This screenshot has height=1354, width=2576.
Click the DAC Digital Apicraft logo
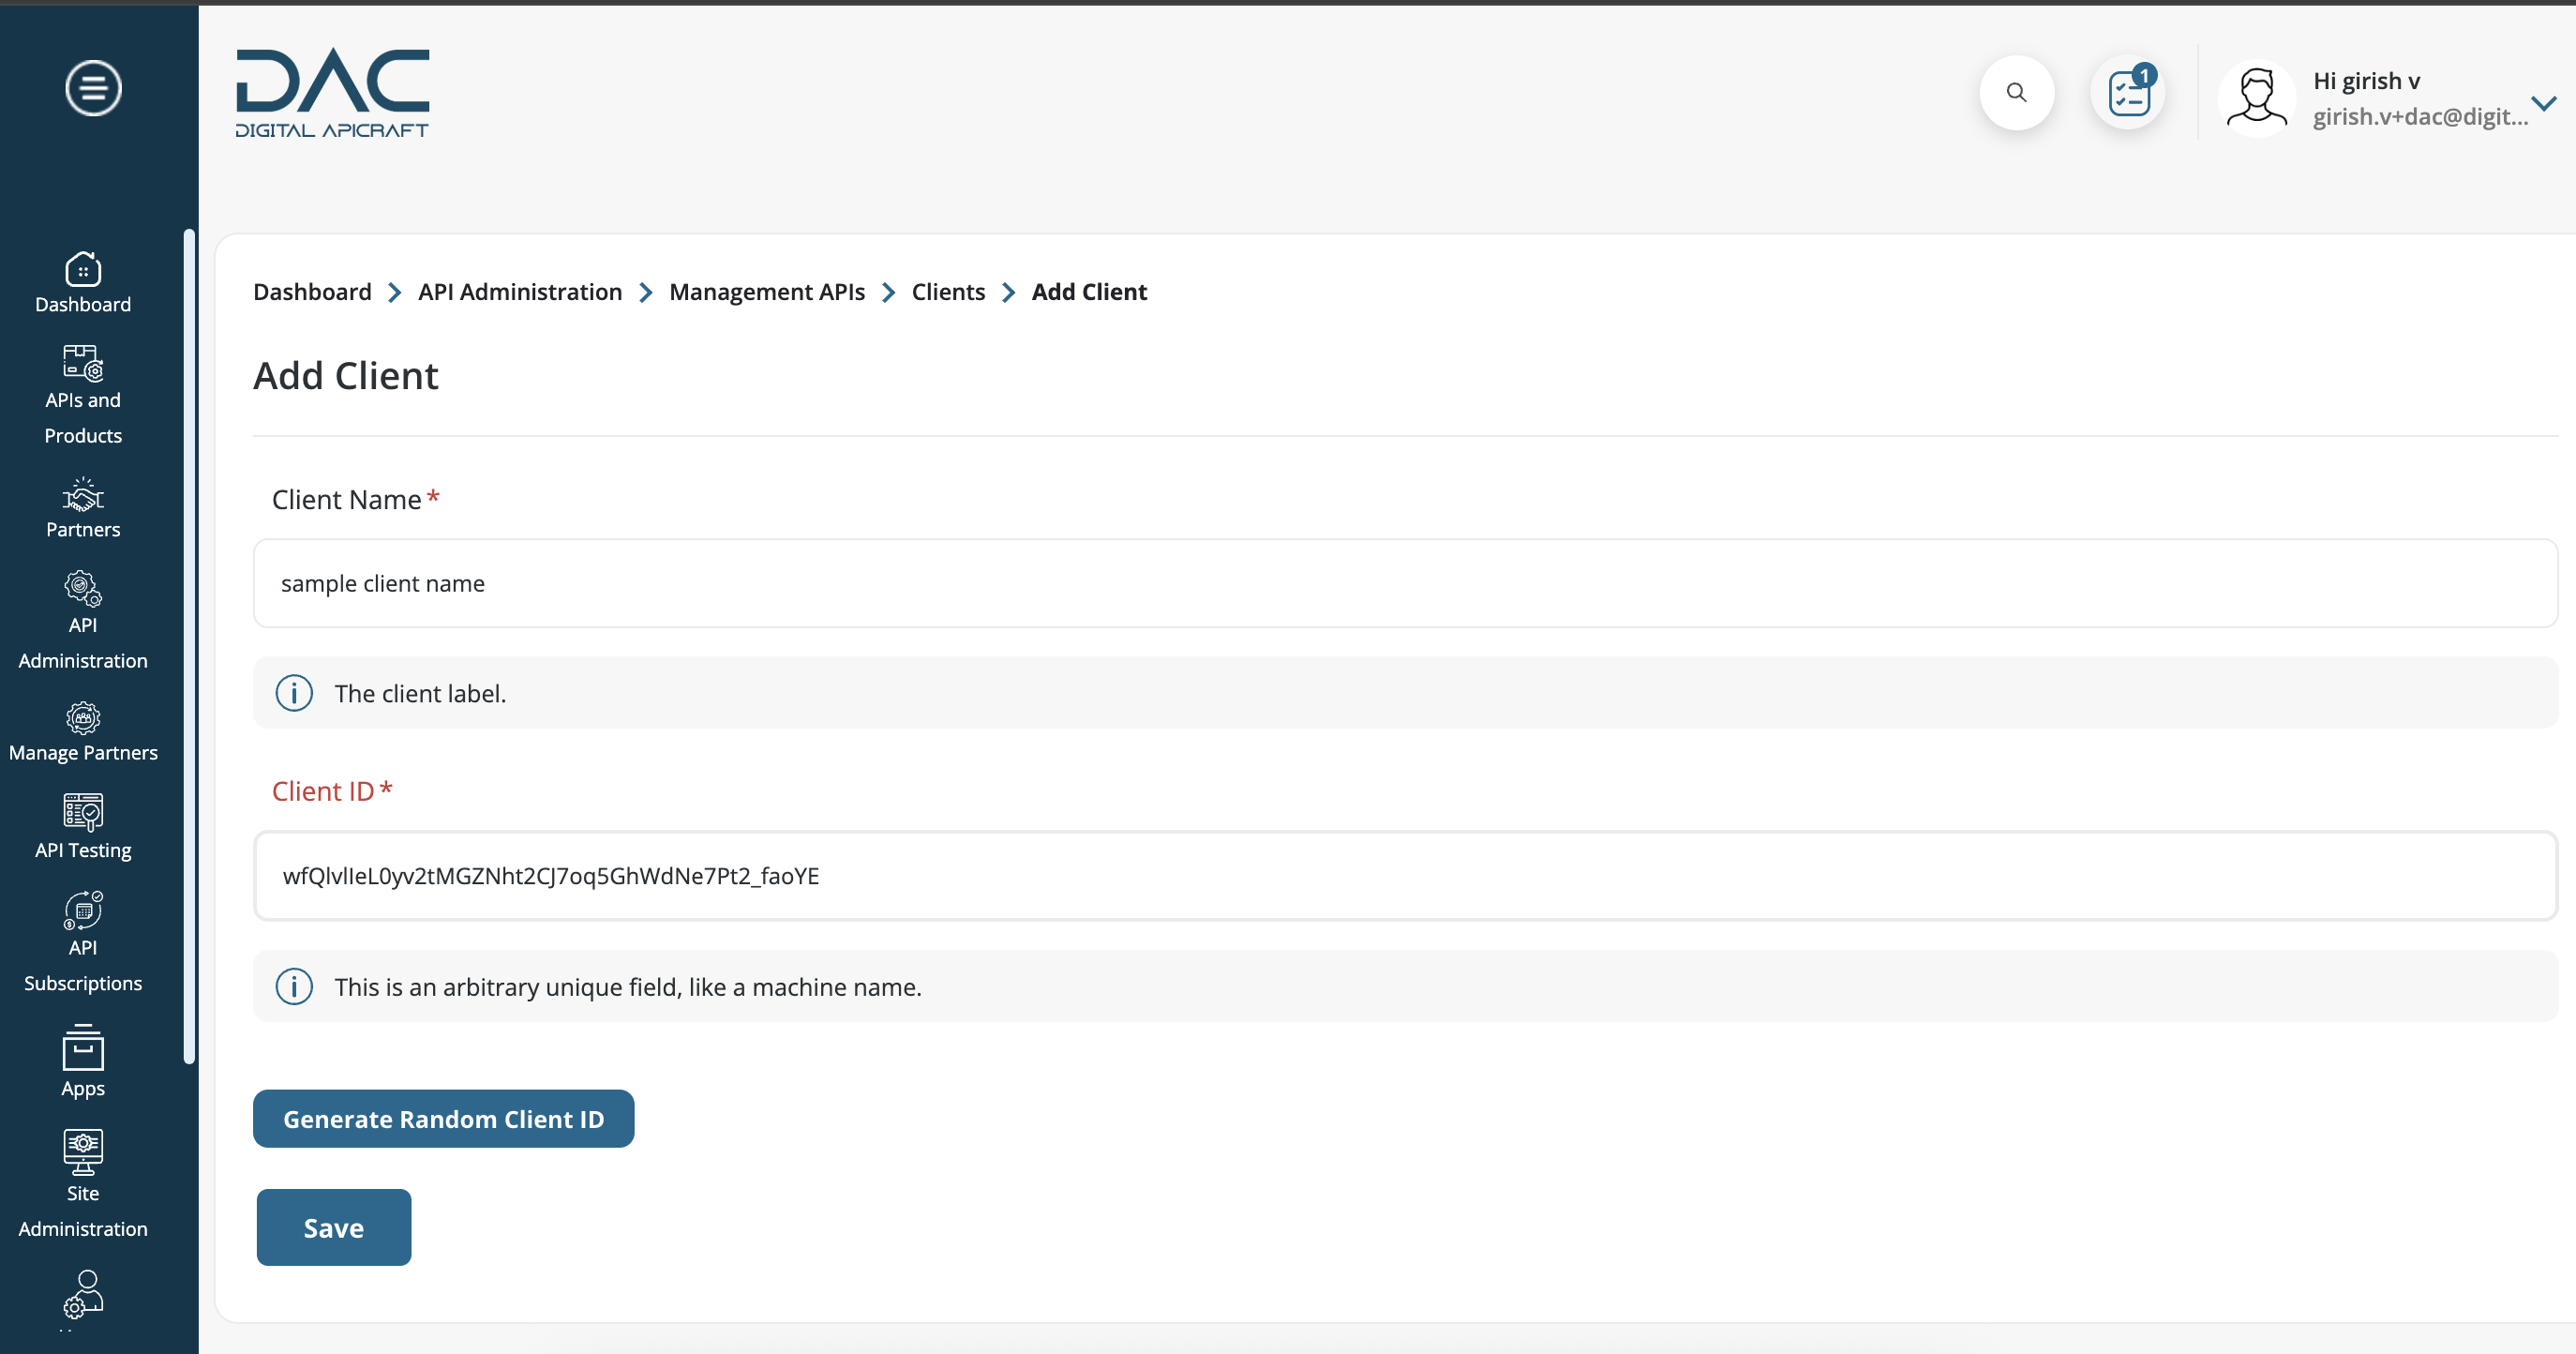pos(332,93)
